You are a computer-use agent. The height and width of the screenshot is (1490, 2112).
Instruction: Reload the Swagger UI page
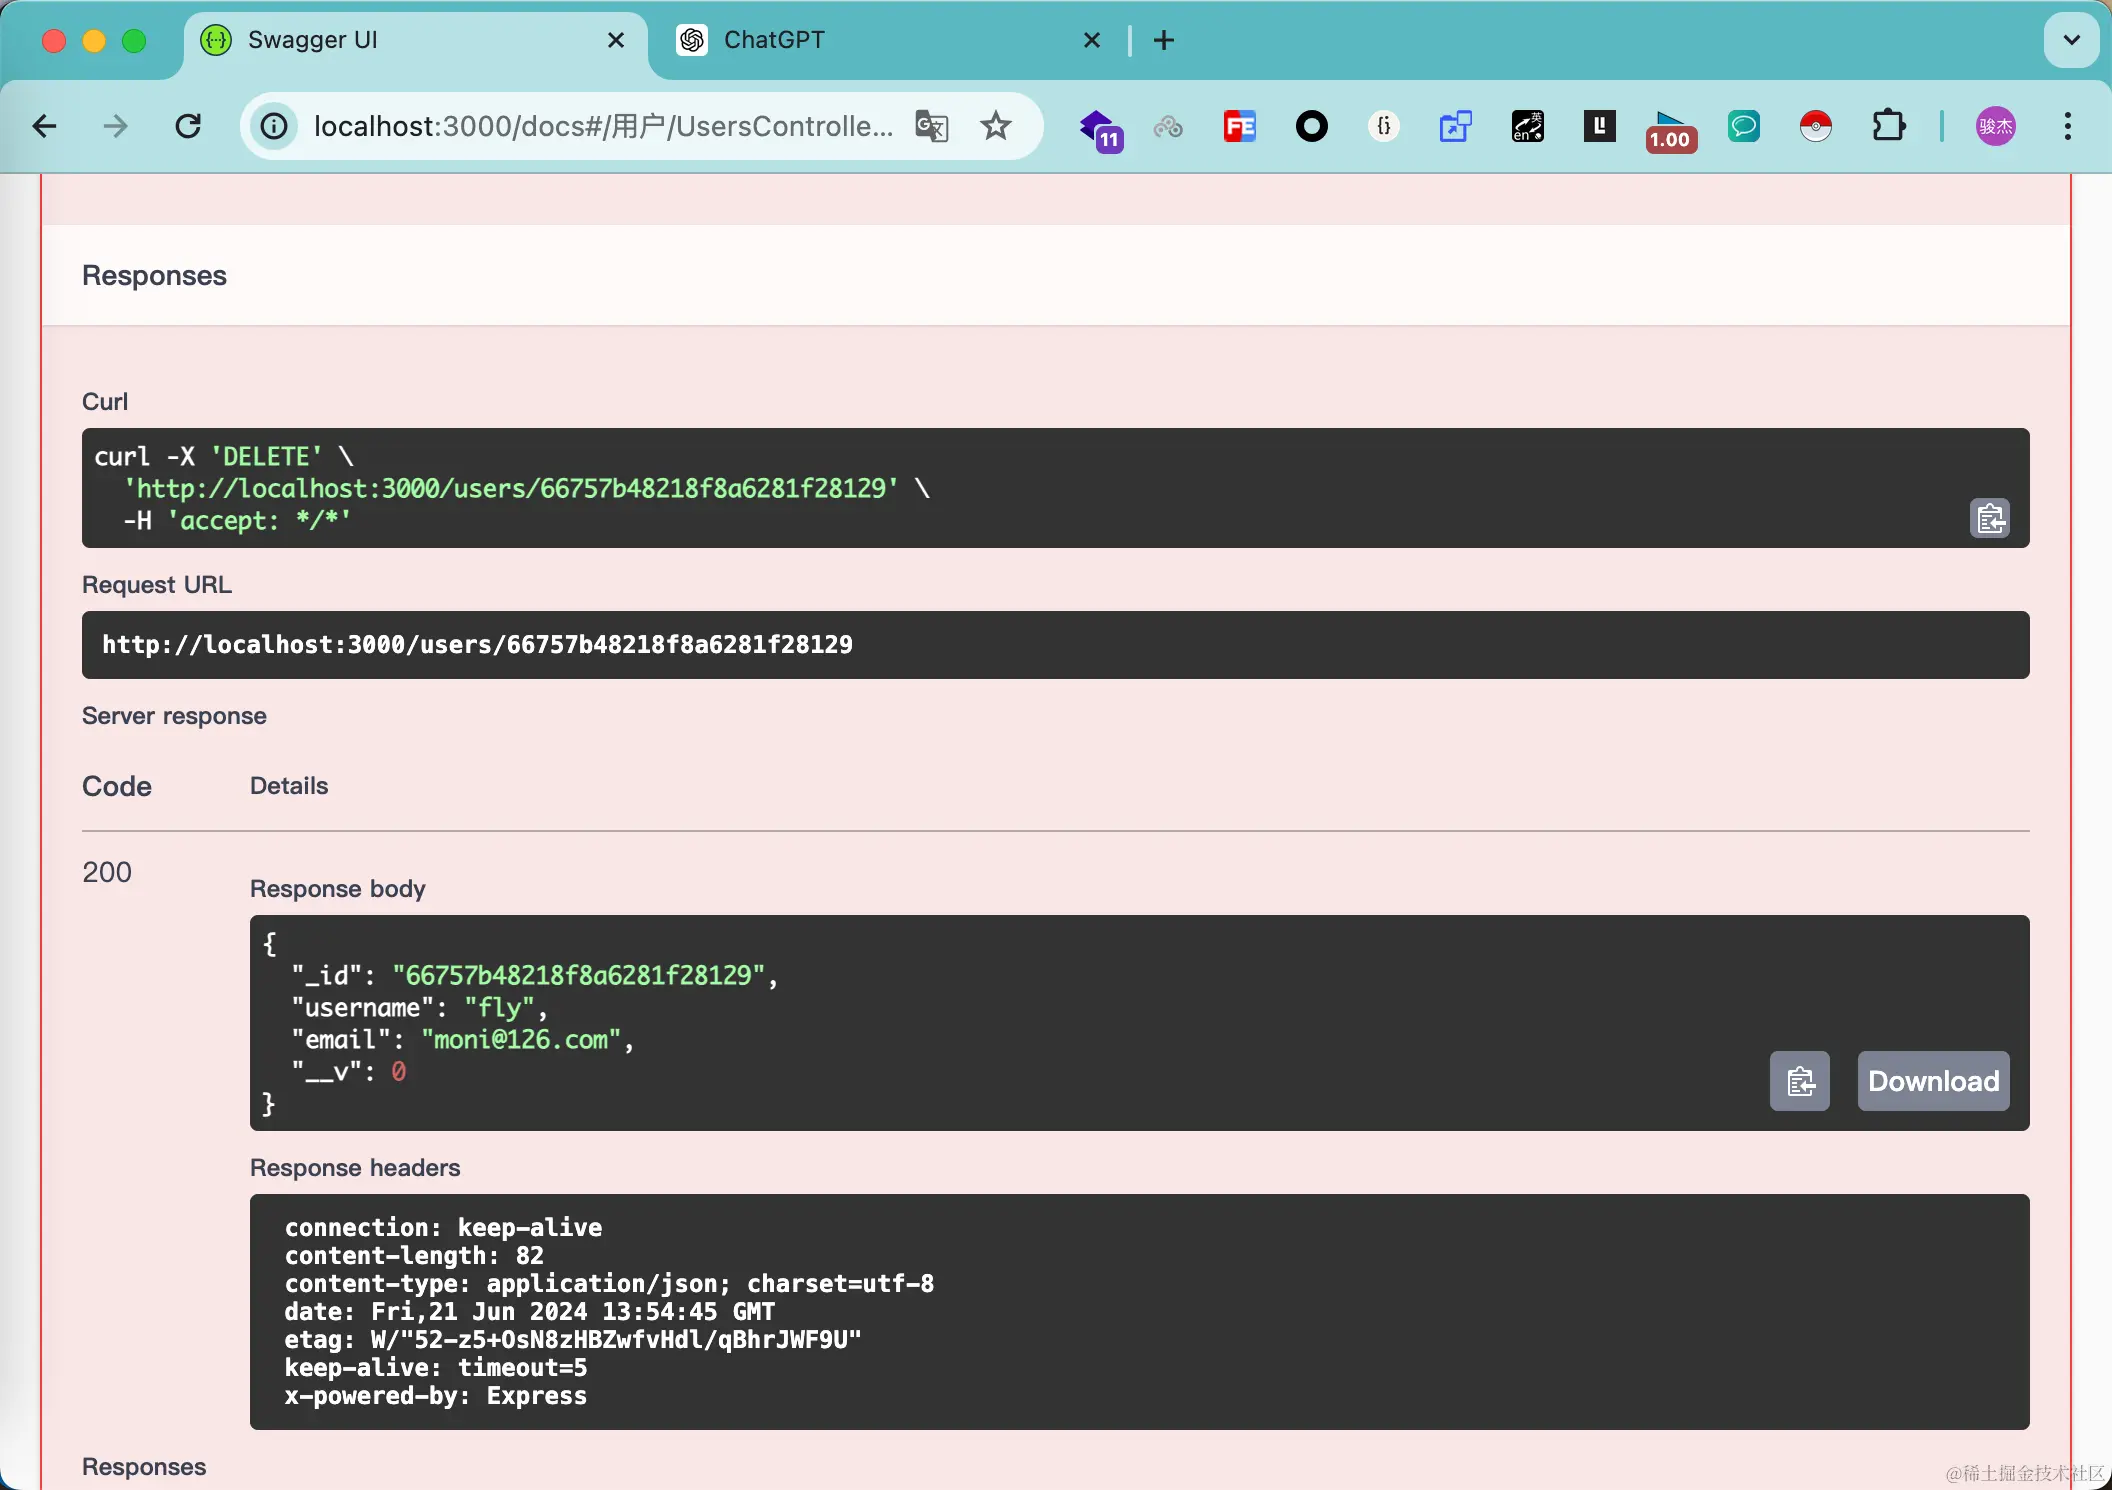coord(188,126)
